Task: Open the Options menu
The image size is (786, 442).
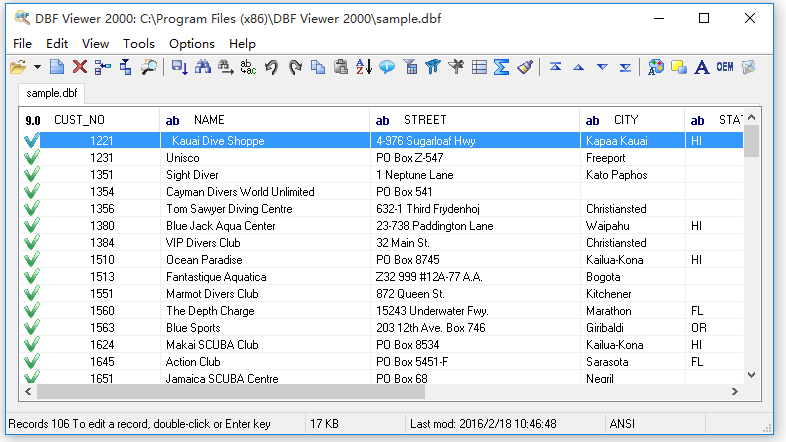Action: [x=192, y=43]
